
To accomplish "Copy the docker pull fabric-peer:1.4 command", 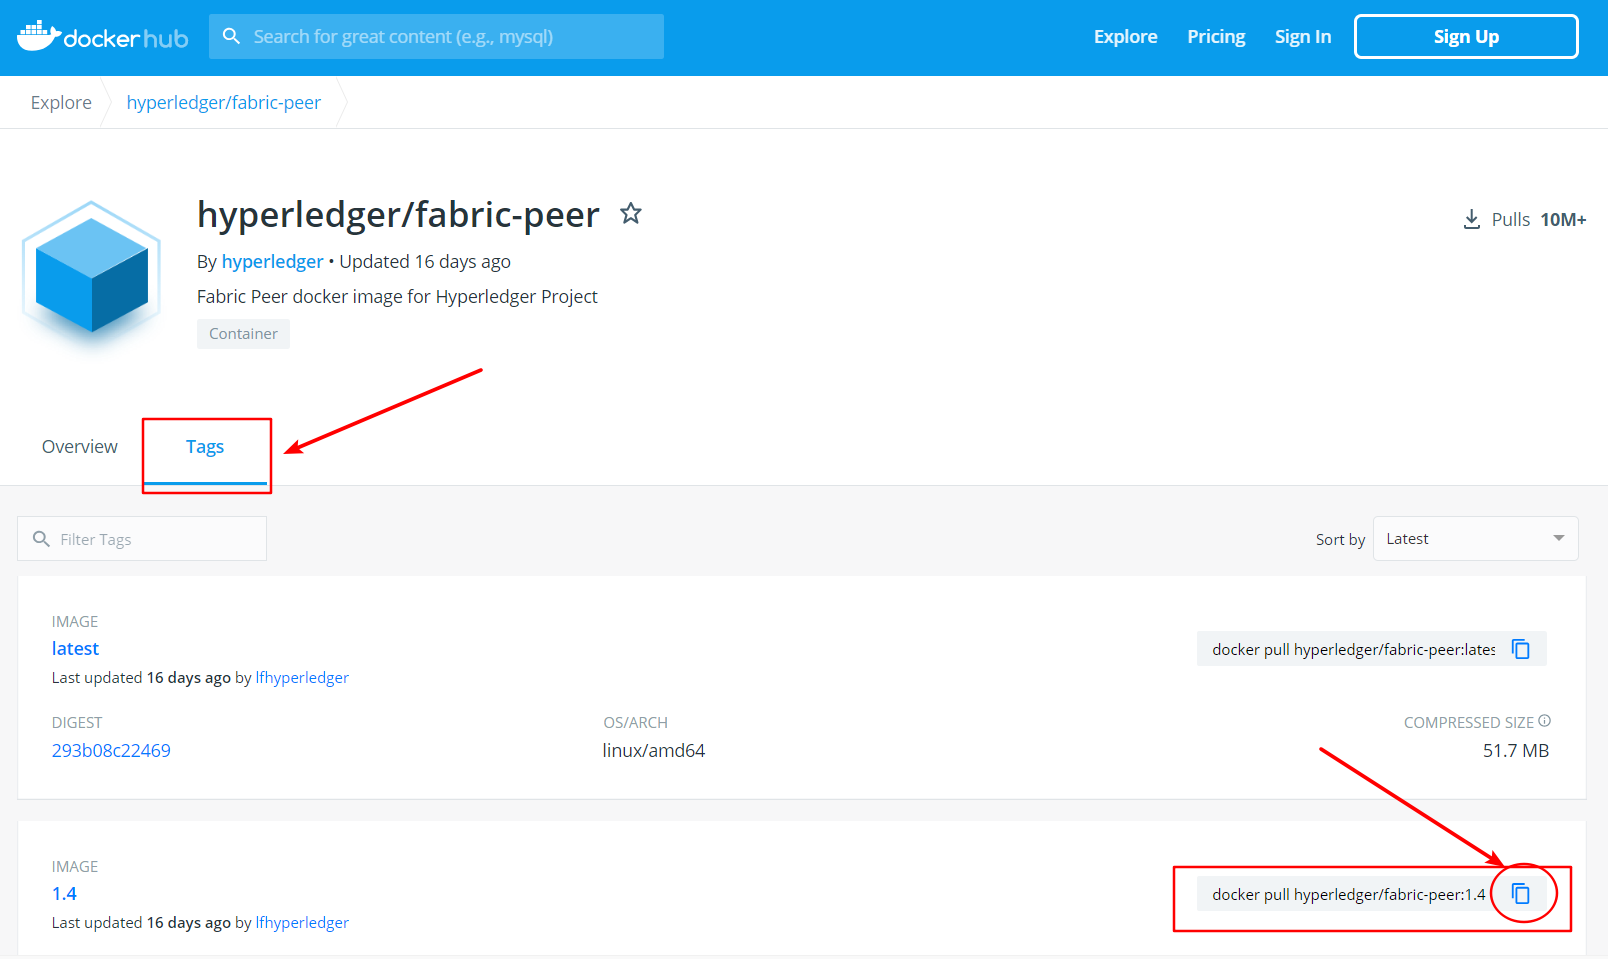I will (1520, 894).
